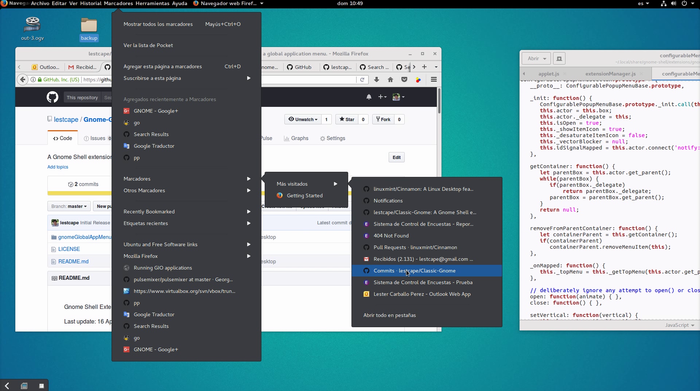Click the downloads arrow icon in Firefox
This screenshot has height=391, width=700.
(x=376, y=79)
